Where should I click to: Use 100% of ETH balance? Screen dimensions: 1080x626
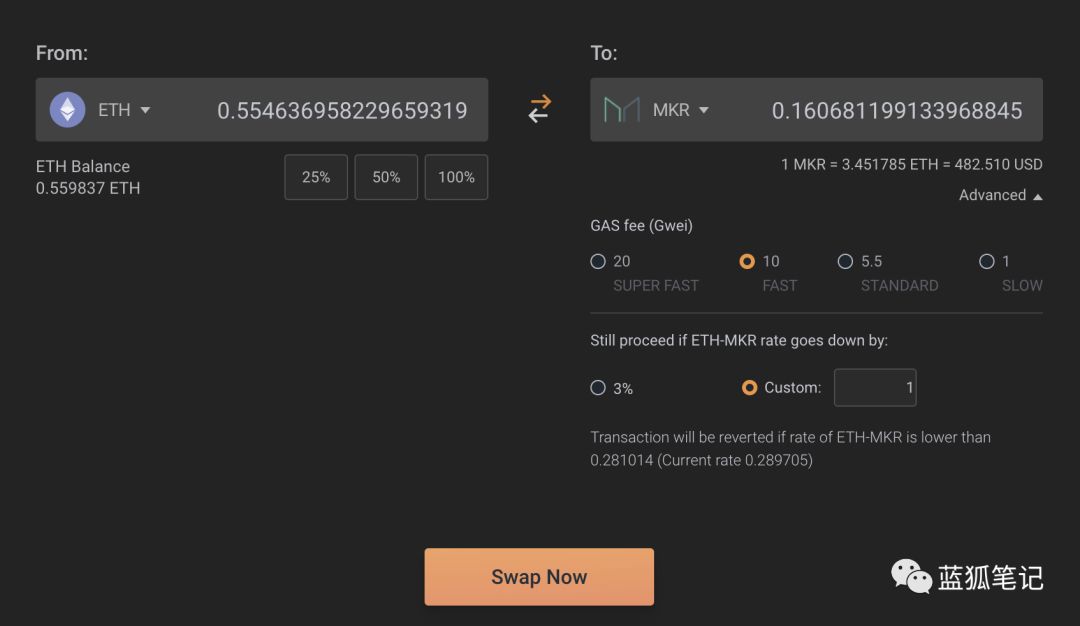coord(457,177)
